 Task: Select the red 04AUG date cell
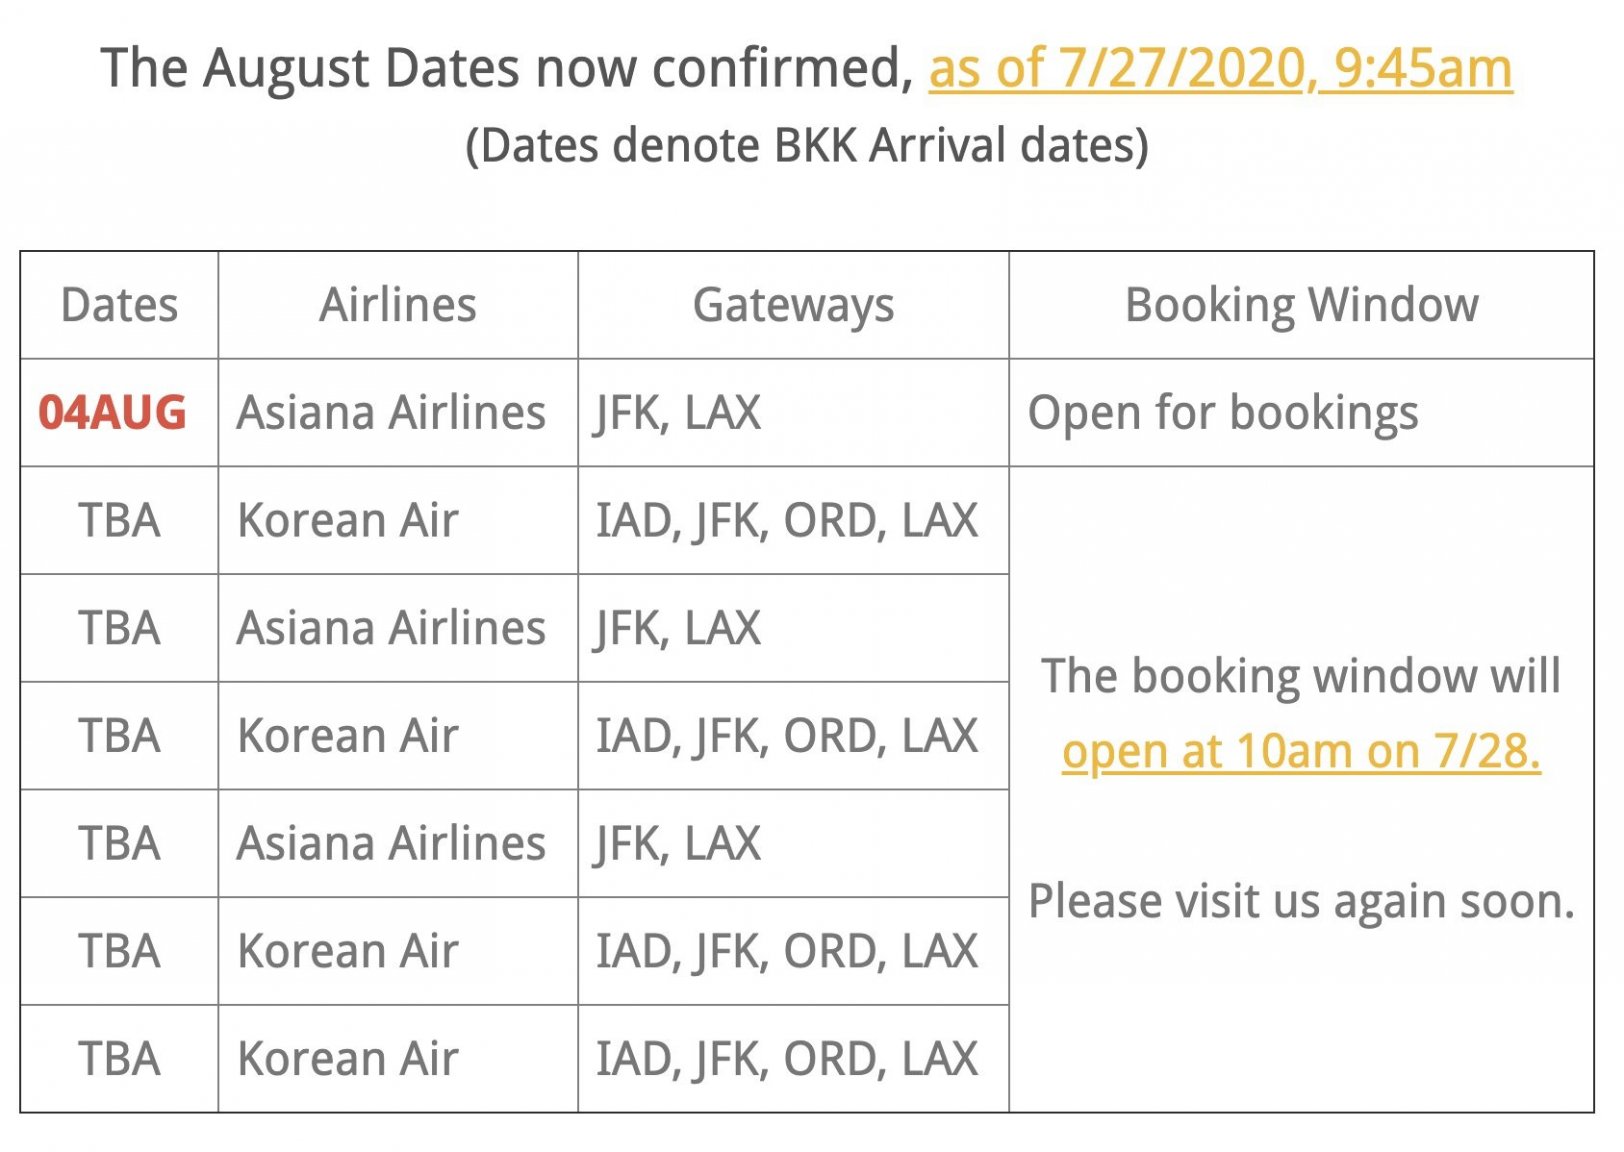pyautogui.click(x=113, y=413)
